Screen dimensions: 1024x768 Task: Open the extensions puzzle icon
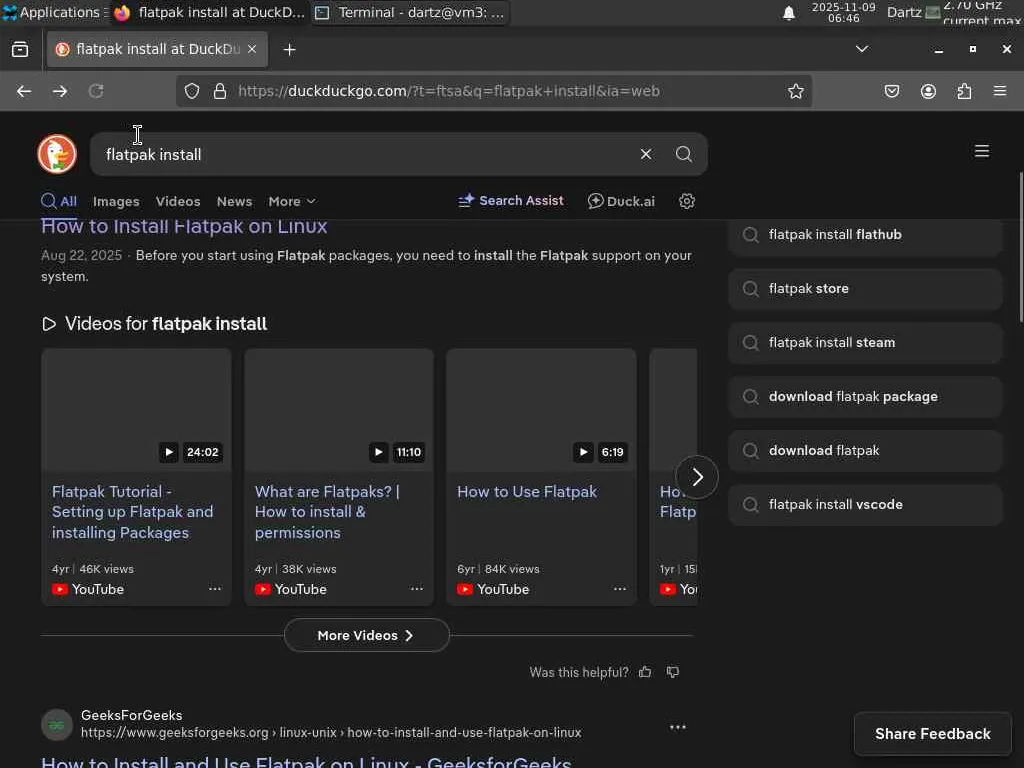[x=965, y=91]
